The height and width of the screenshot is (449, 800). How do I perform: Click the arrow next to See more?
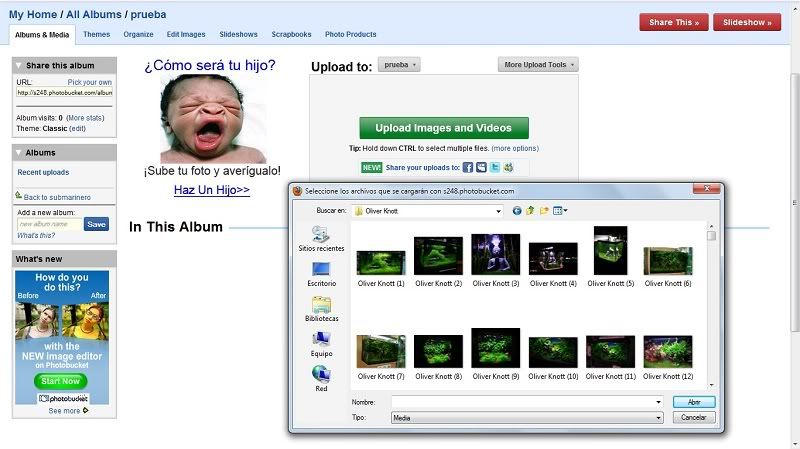point(85,410)
